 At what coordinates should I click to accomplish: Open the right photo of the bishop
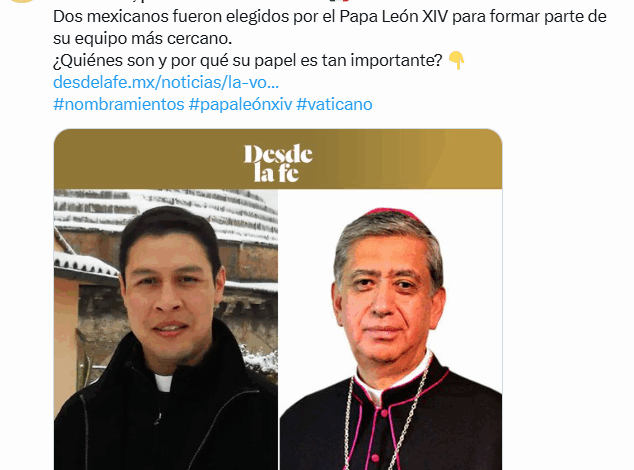click(x=391, y=330)
